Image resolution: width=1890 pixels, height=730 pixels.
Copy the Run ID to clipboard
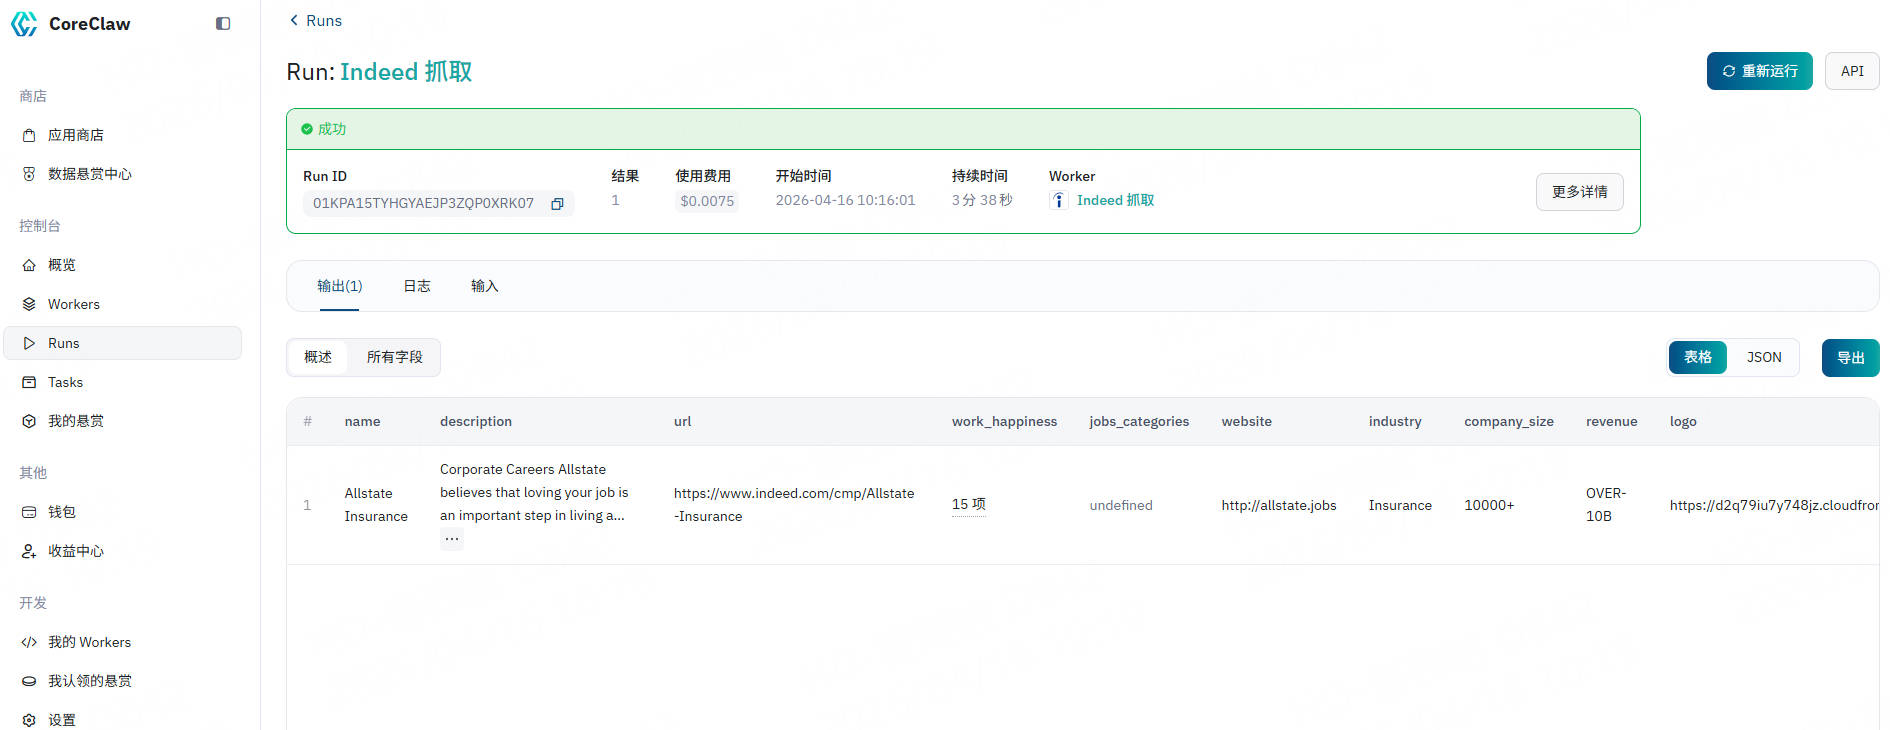(x=557, y=204)
